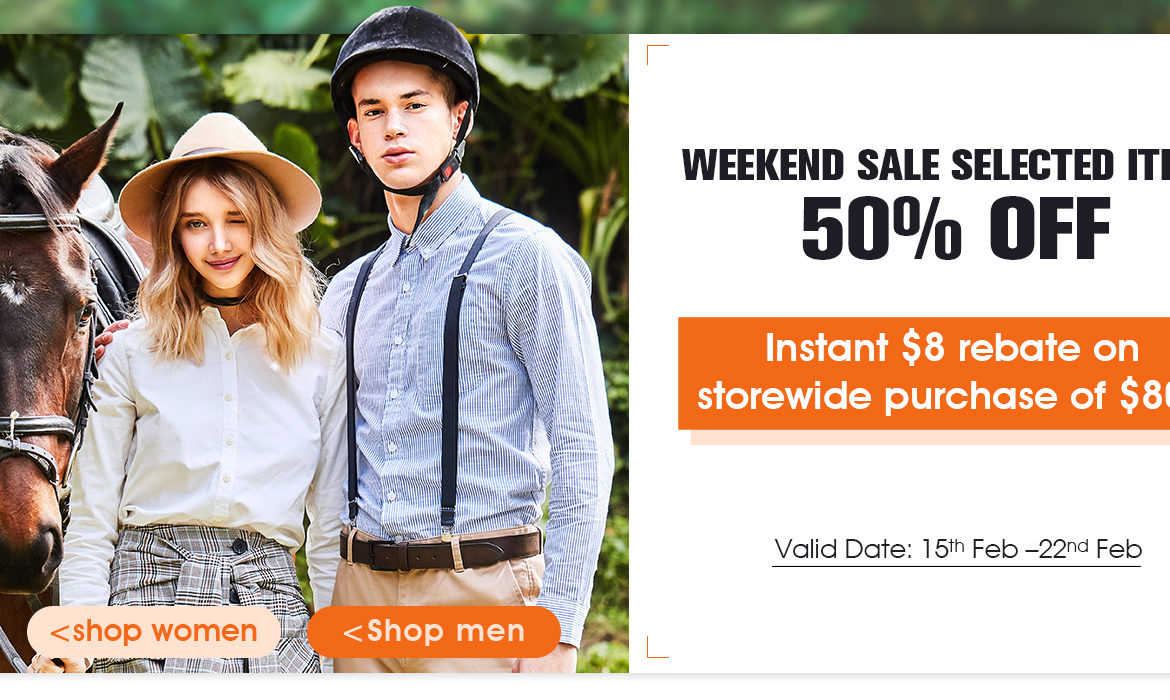Click the '50% OFF' text
This screenshot has height=700, width=1170.
pyautogui.click(x=956, y=229)
